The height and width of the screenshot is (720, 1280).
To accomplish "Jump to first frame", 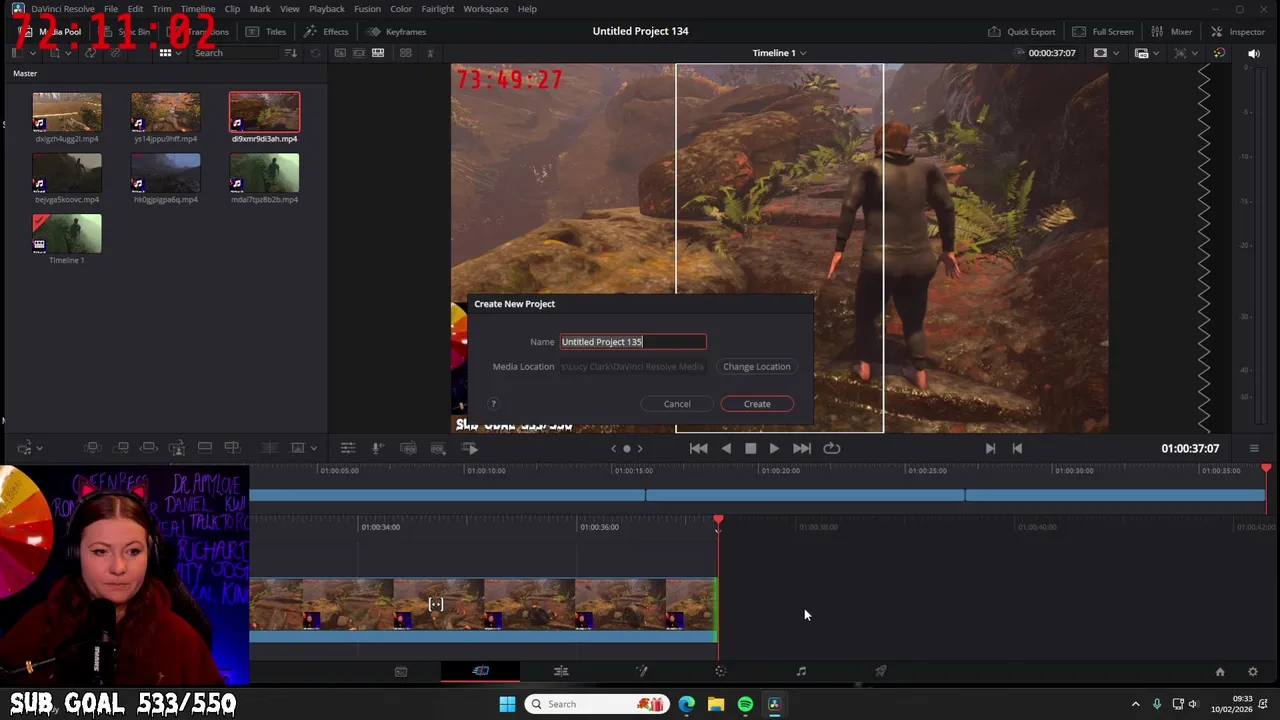I will tap(699, 449).
